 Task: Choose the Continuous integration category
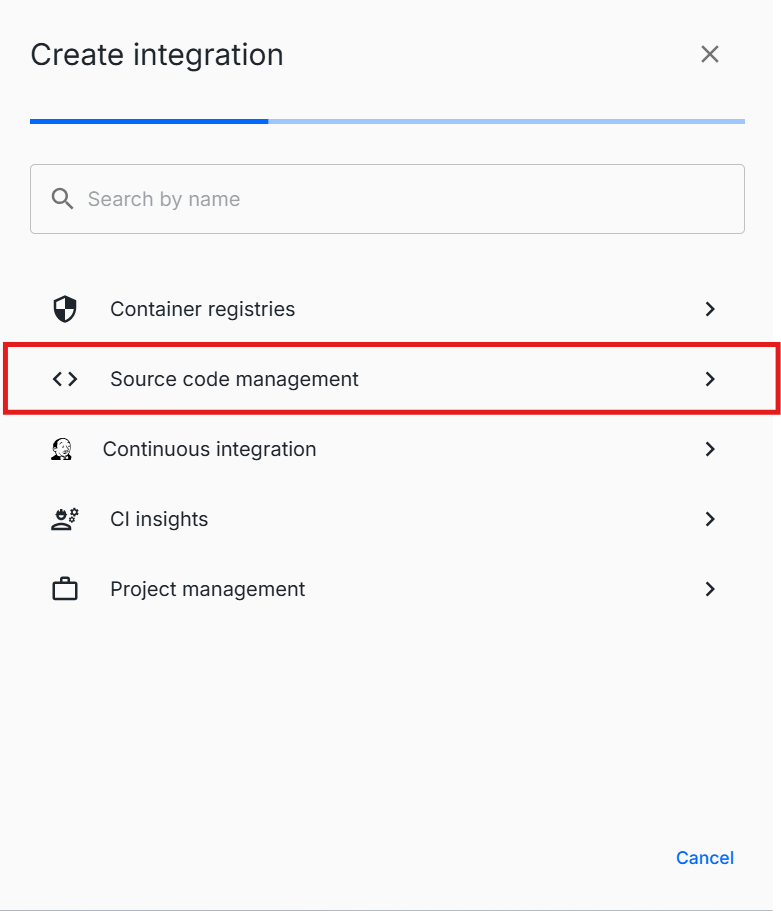coord(209,449)
